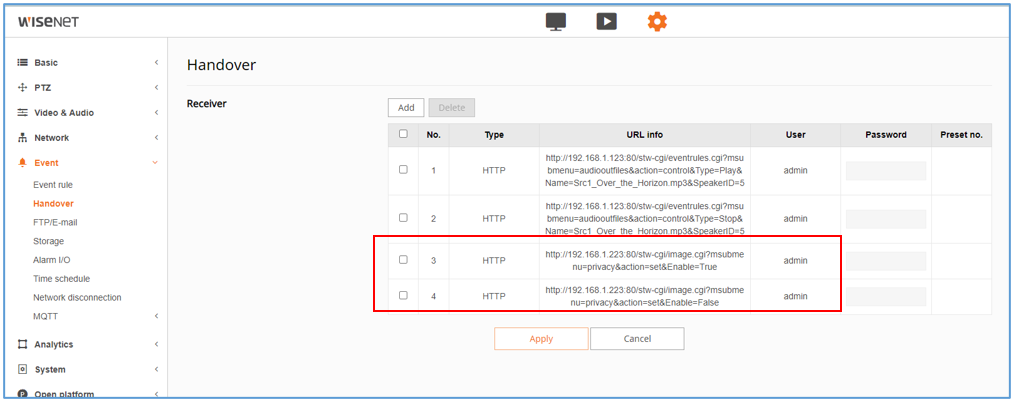Open the live monitor view icon
The height and width of the screenshot is (401, 1013).
point(556,21)
